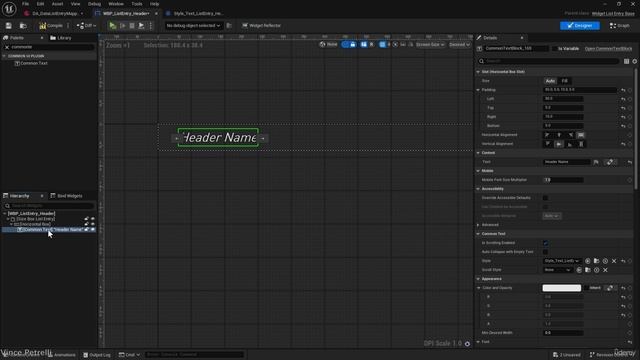Select Fill size option

coord(564,81)
